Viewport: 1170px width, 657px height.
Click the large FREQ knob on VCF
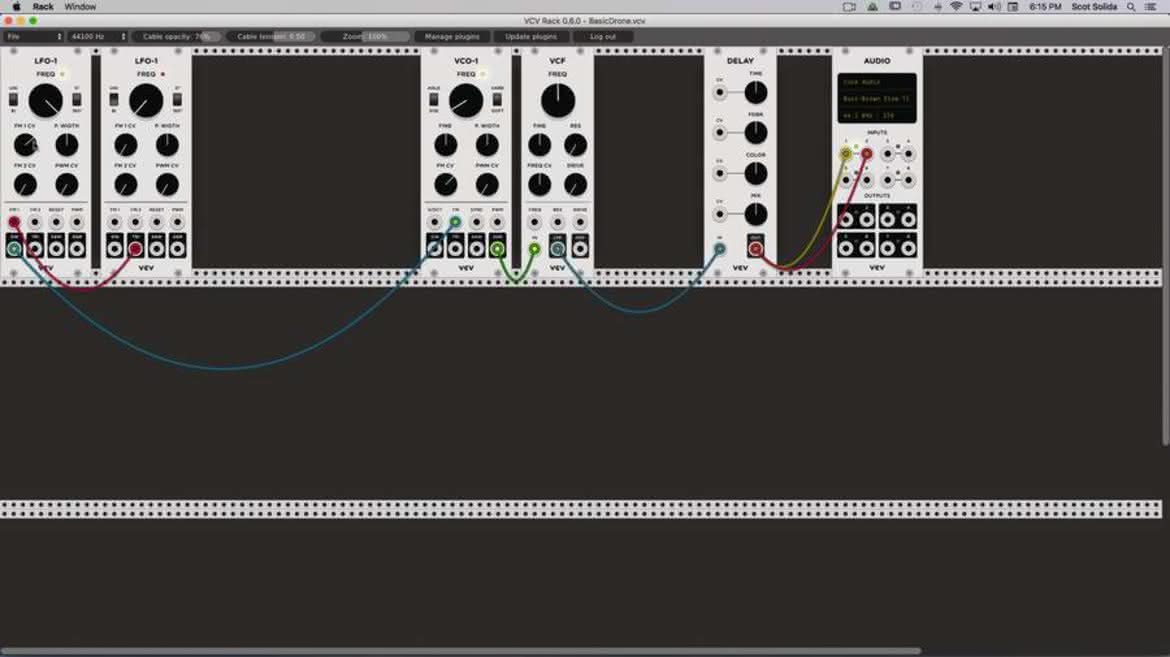point(557,101)
